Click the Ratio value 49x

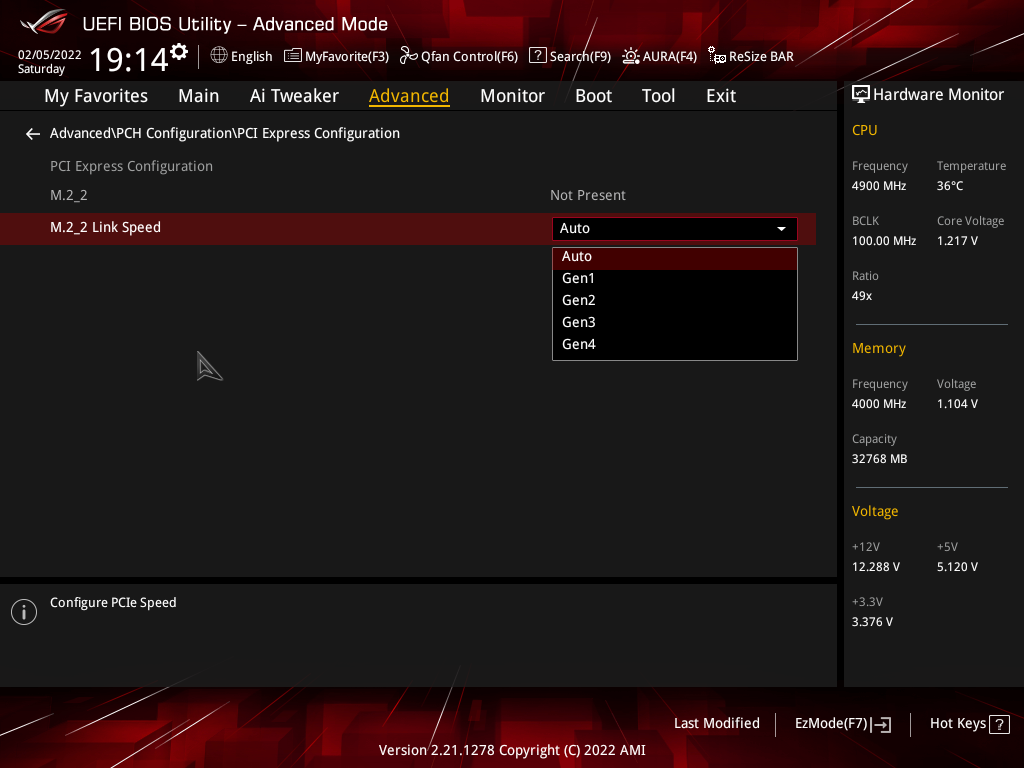coord(862,296)
